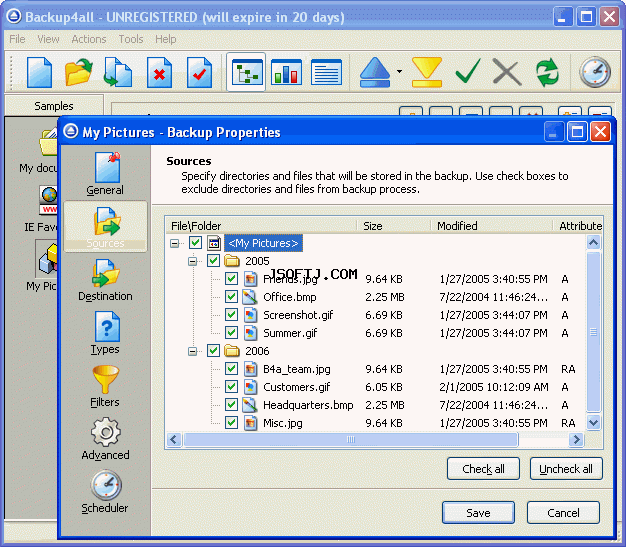Viewport: 626px width, 547px height.
Task: Click the New backup toolbar icon
Action: point(39,72)
